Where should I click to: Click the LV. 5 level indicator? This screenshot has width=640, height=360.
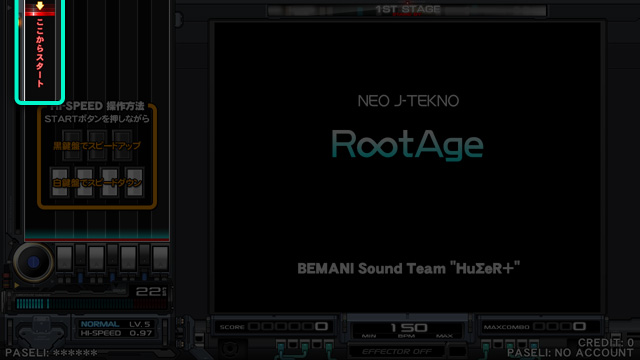140,324
